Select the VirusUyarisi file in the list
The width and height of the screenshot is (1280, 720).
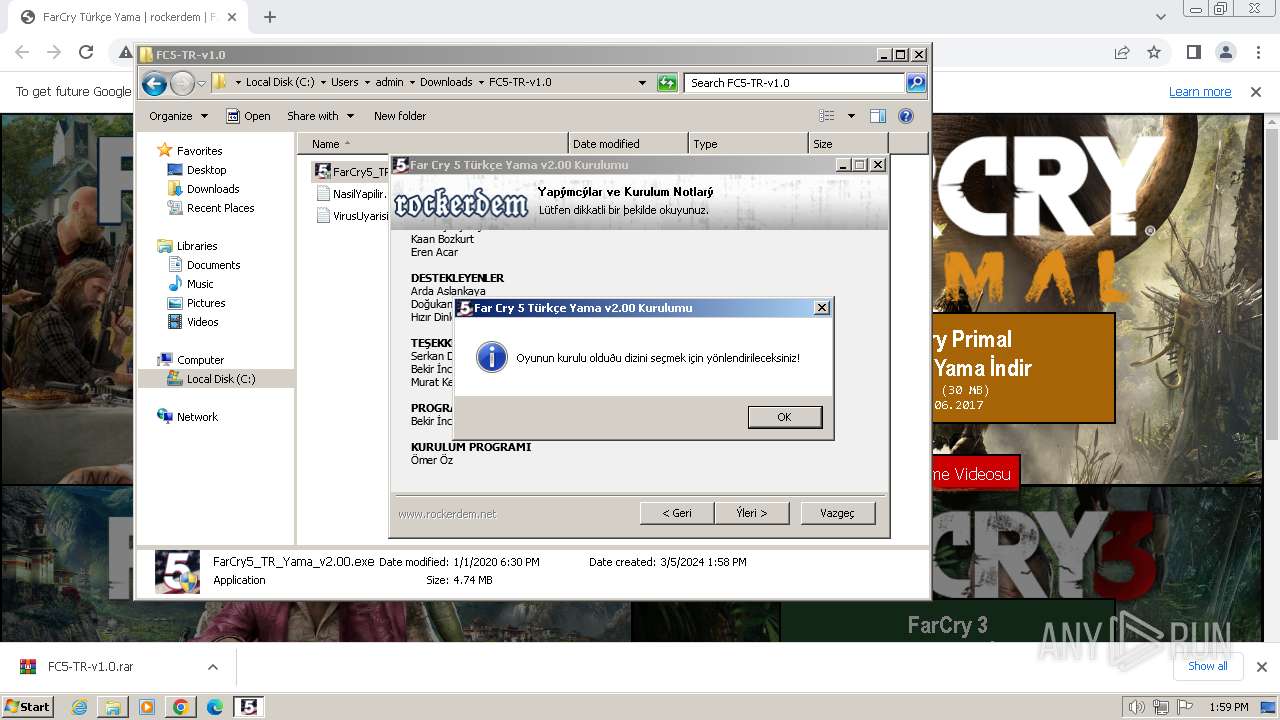[352, 215]
